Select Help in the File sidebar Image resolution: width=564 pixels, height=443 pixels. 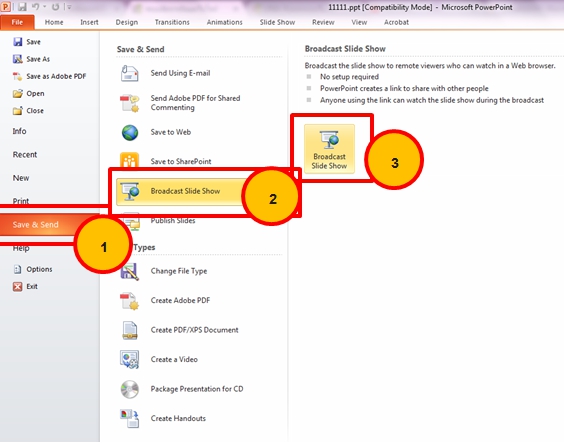pyautogui.click(x=21, y=248)
